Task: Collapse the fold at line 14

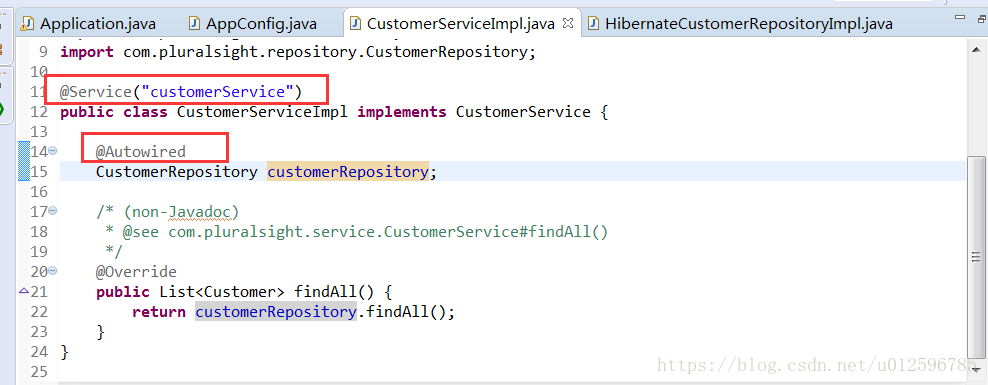Action: click(x=53, y=151)
